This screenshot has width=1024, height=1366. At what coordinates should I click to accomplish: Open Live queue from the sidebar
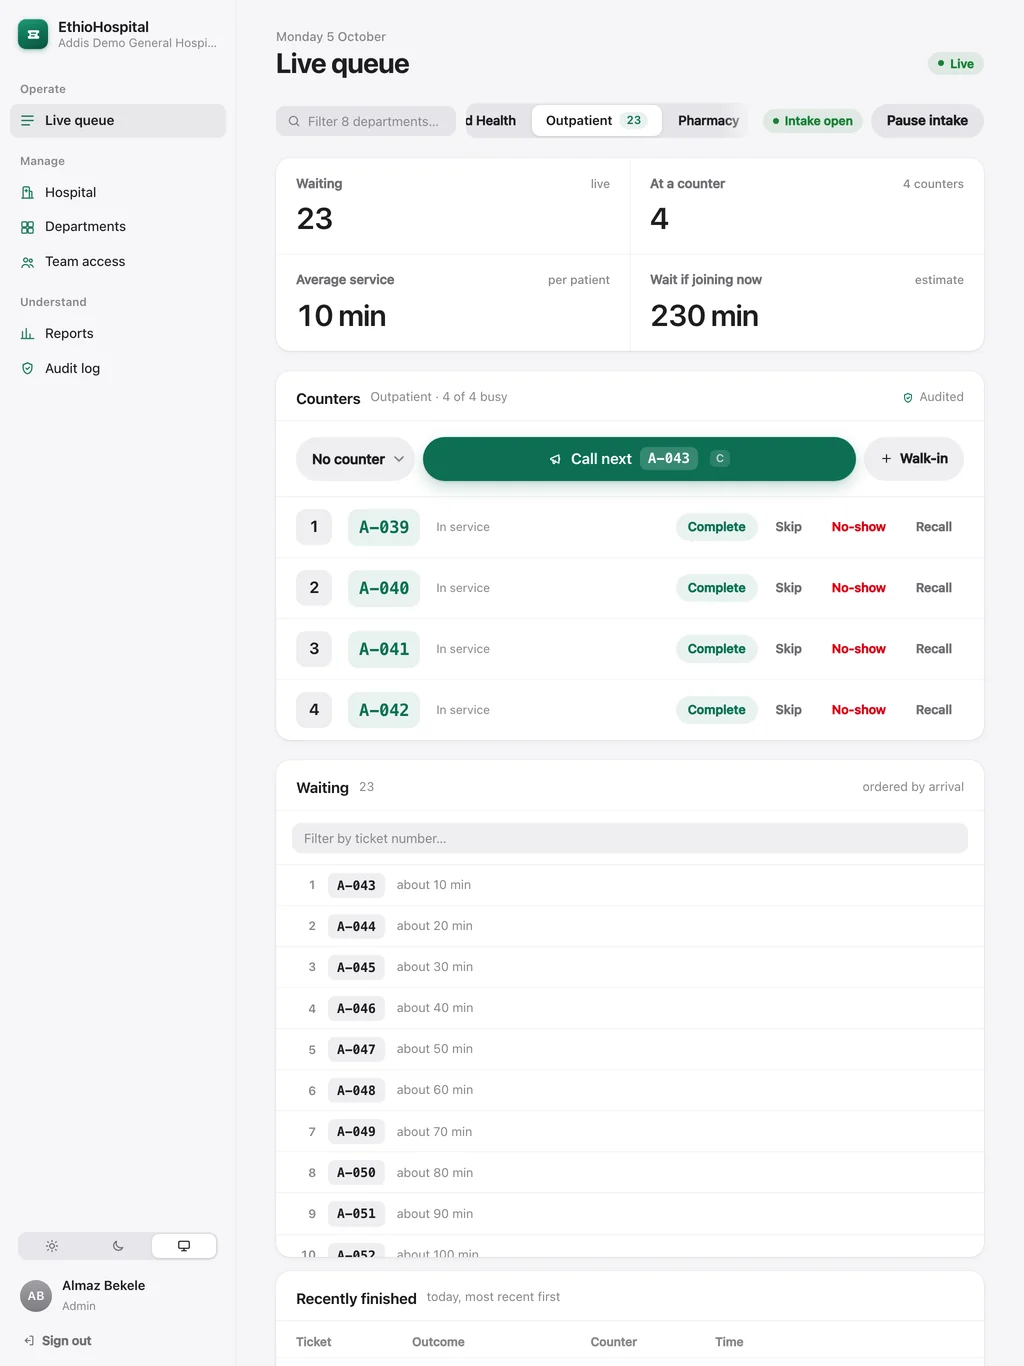coord(118,121)
